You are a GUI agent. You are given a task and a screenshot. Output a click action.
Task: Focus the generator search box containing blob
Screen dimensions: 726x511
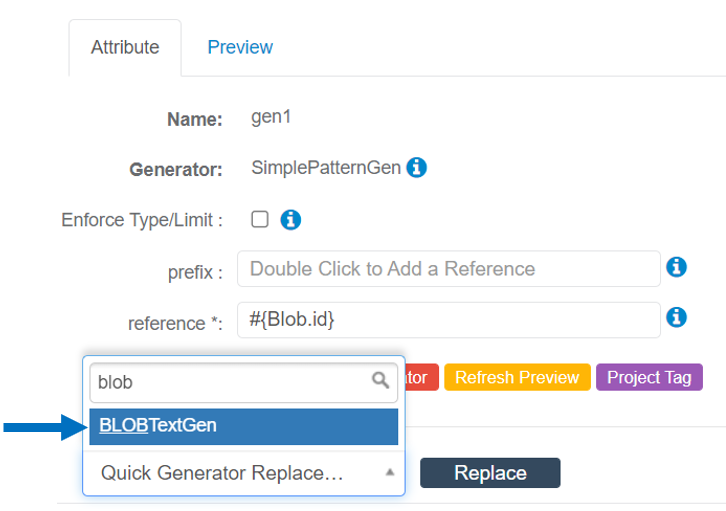point(230,381)
